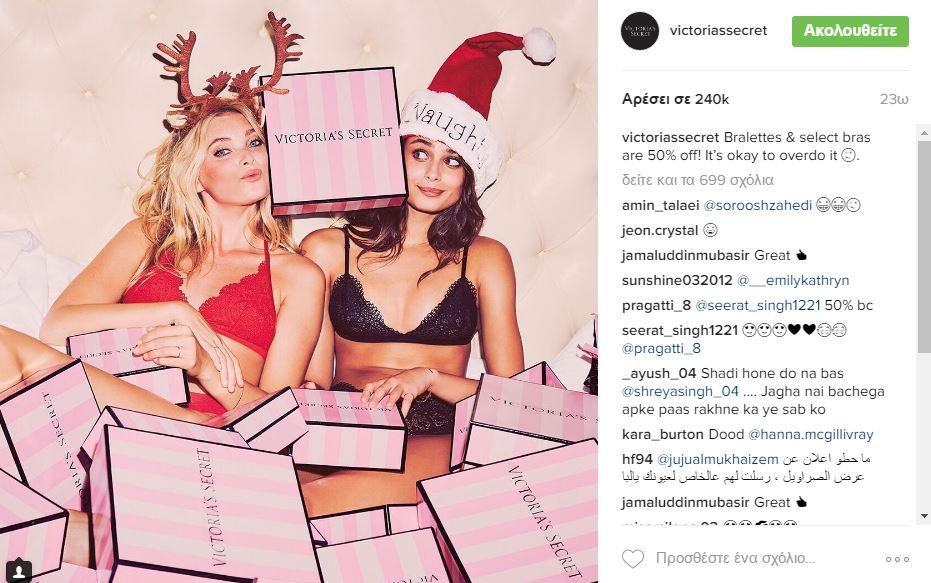The height and width of the screenshot is (583, 931).
Task: Open the @seerat_singh1221 mention
Action: point(758,305)
